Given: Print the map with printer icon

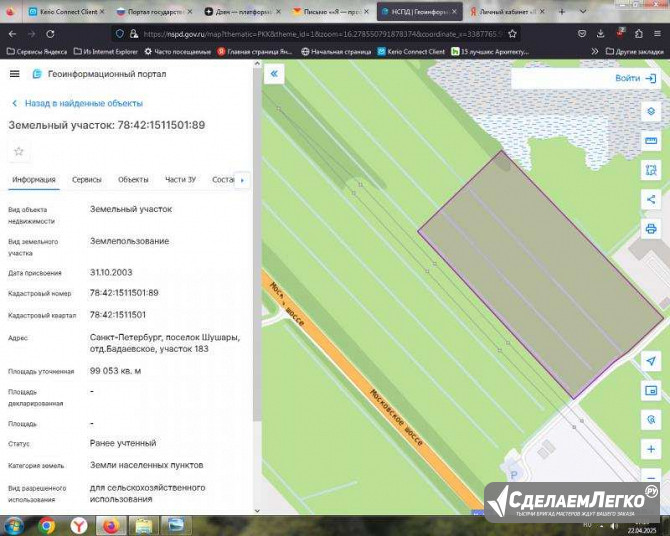Looking at the screenshot, I should [x=651, y=229].
